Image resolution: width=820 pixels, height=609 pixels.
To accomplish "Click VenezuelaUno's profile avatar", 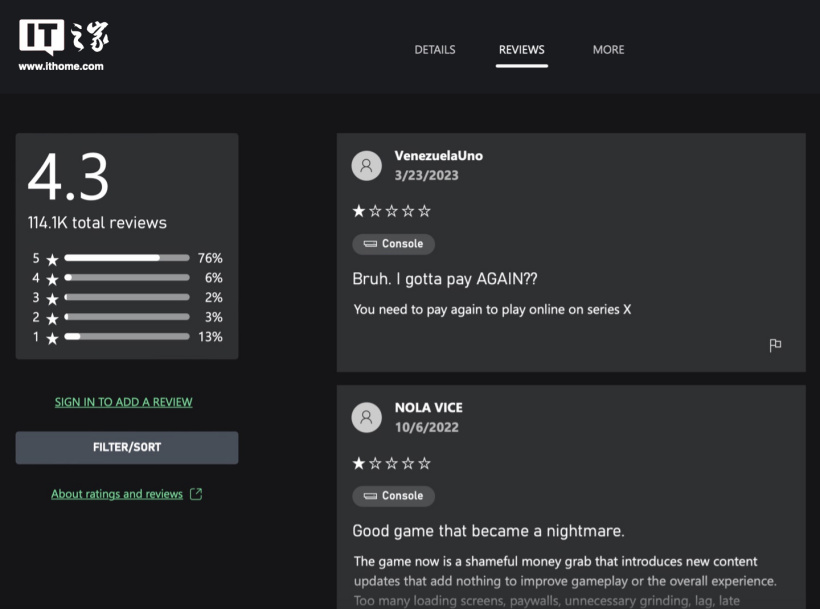I will click(367, 166).
